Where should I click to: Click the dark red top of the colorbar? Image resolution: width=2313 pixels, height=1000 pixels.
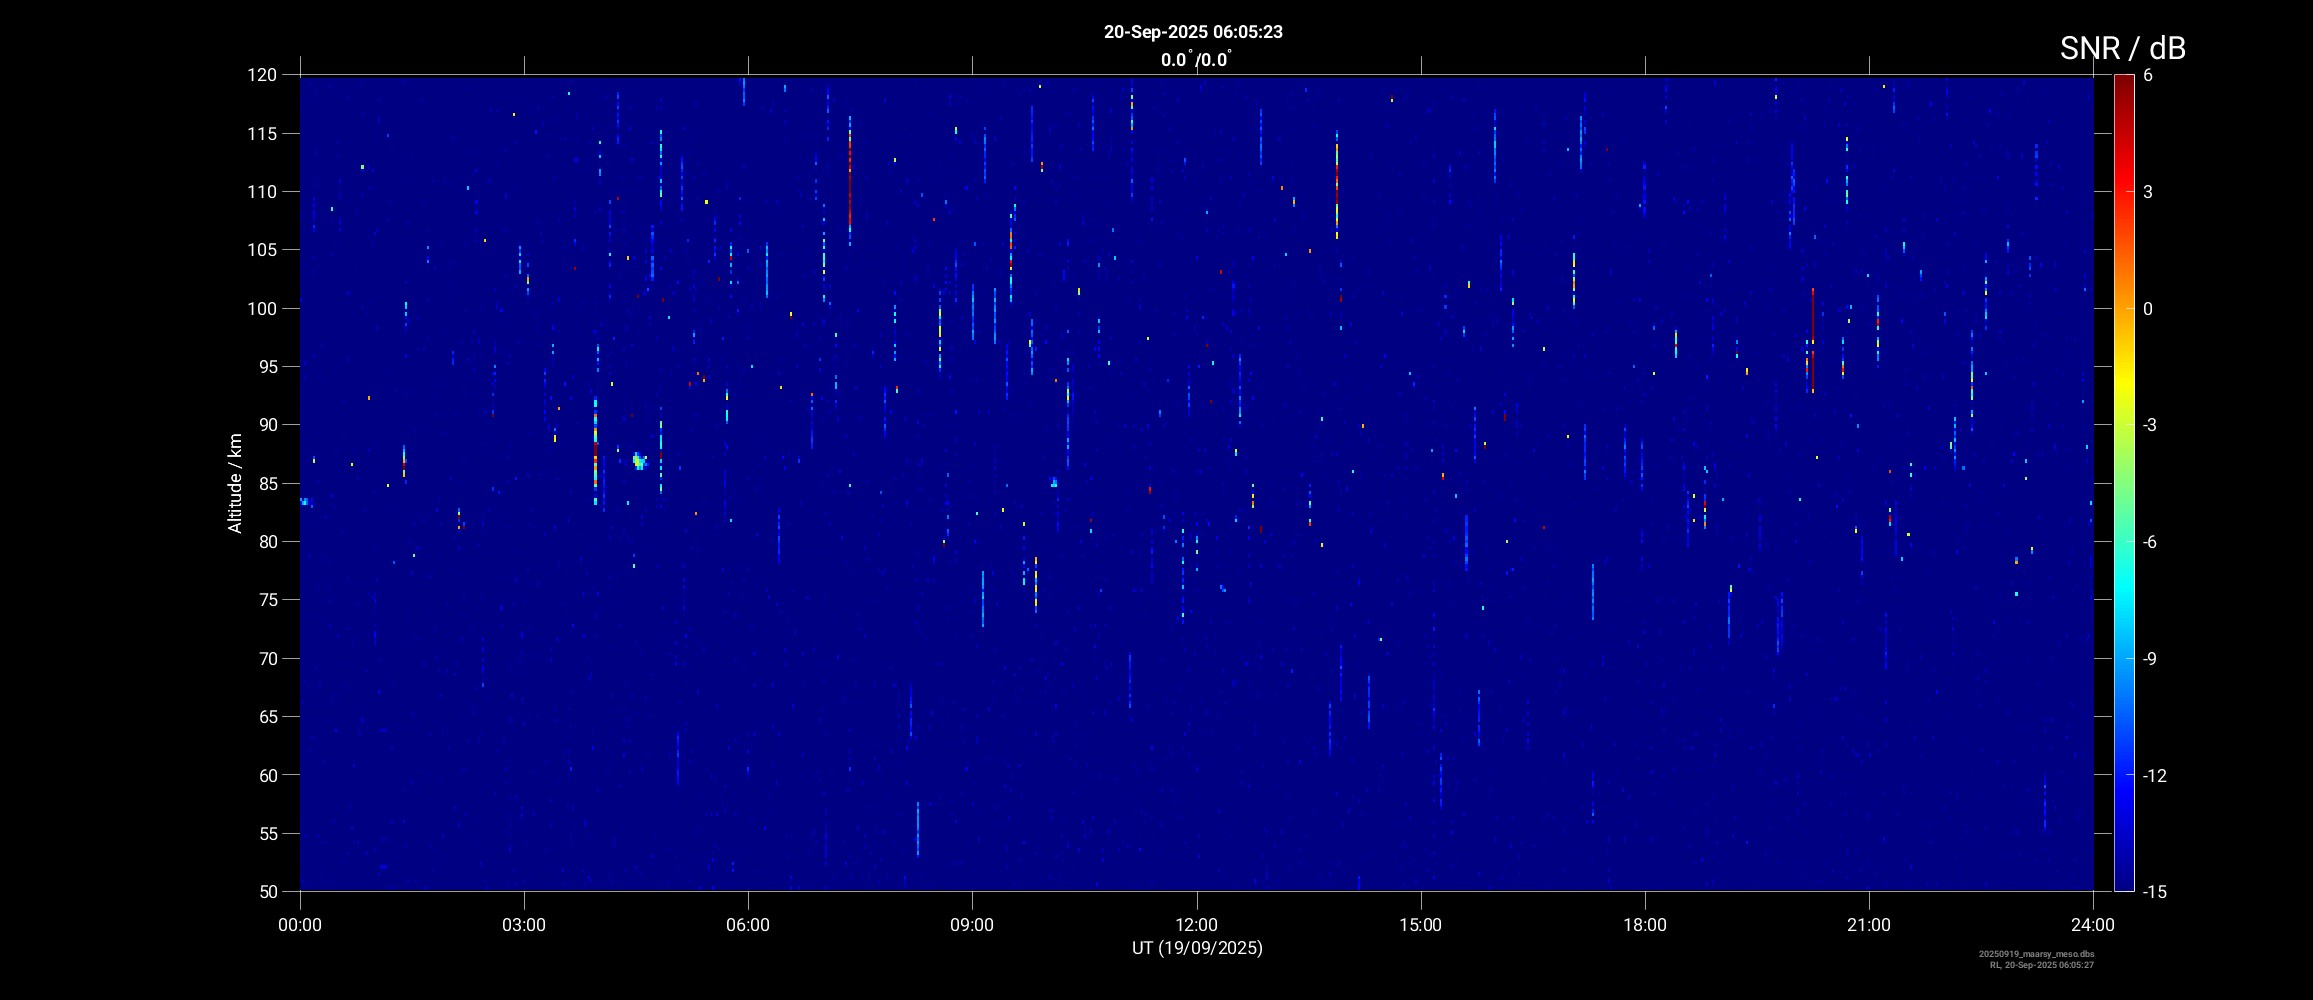click(x=2123, y=85)
